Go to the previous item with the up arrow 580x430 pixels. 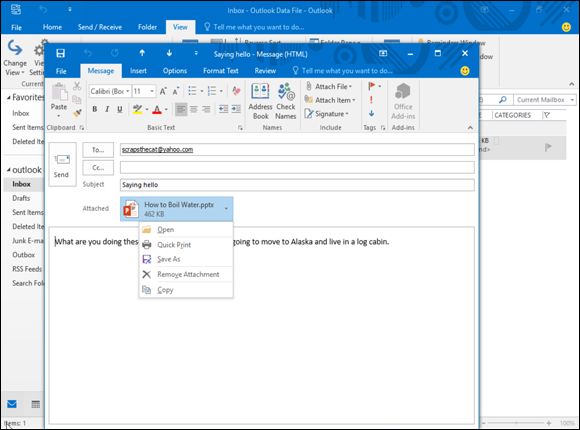pos(142,53)
